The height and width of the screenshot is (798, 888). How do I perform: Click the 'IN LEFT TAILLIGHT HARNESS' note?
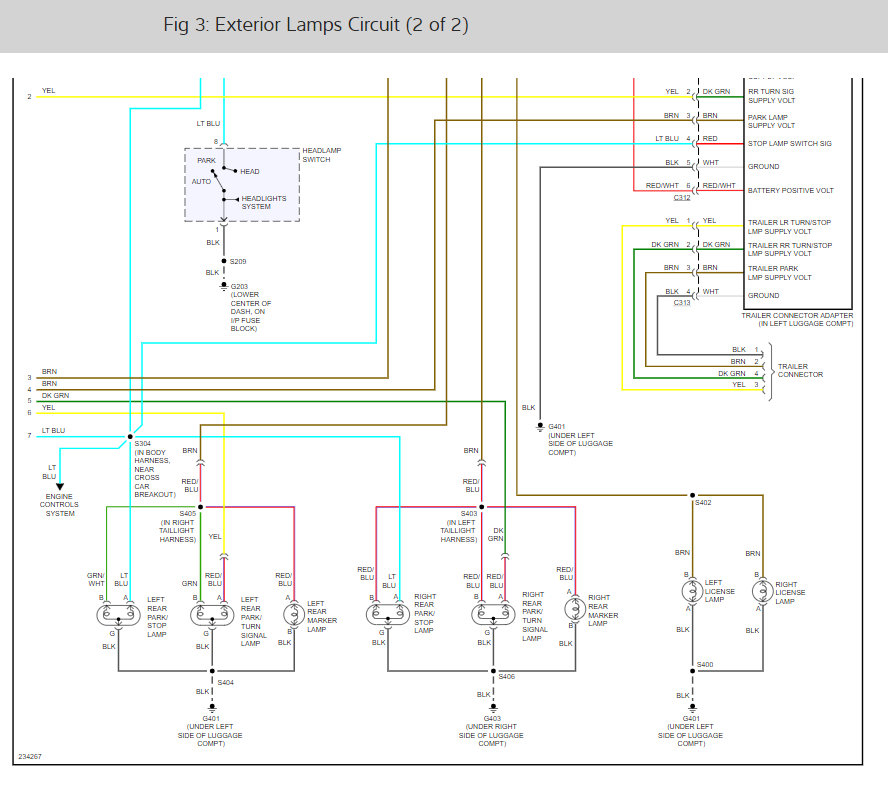point(459,531)
